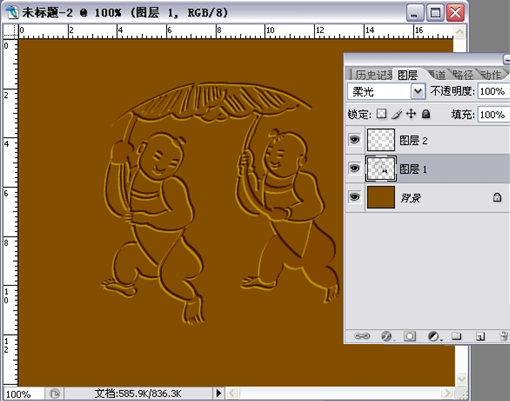This screenshot has height=401, width=510.
Task: Hide layer 图层 2 with eye icon
Action: (354, 139)
